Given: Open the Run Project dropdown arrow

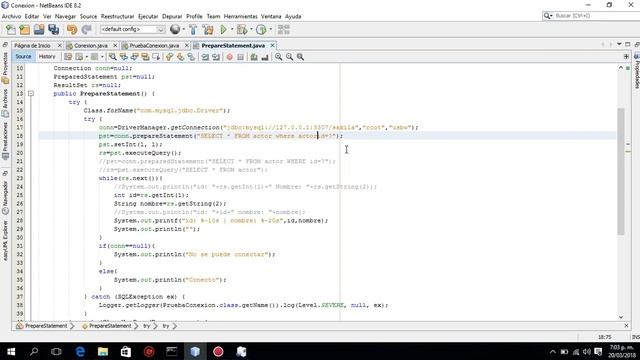Looking at the screenshot, I should pos(232,29).
